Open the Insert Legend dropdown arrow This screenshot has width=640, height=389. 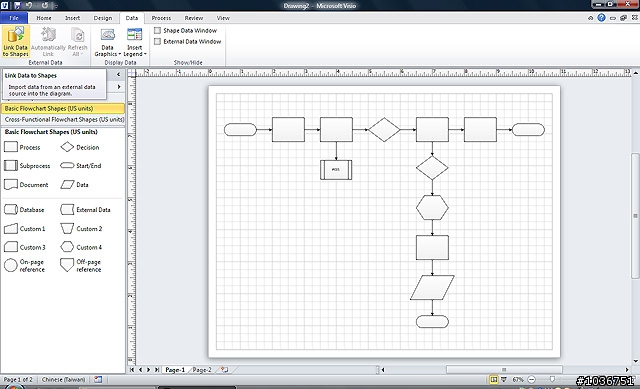pos(145,54)
